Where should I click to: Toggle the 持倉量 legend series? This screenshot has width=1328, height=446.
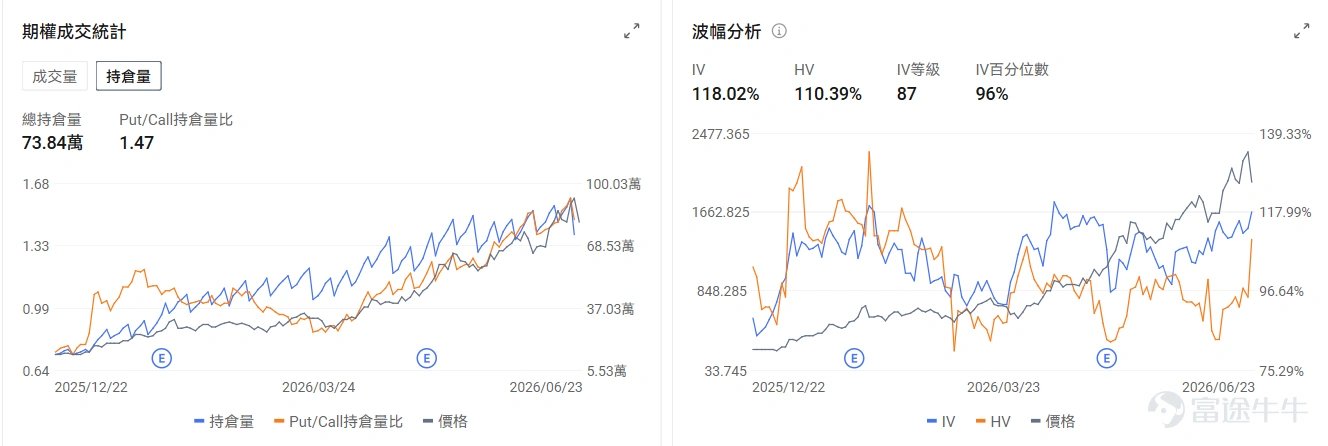click(224, 421)
